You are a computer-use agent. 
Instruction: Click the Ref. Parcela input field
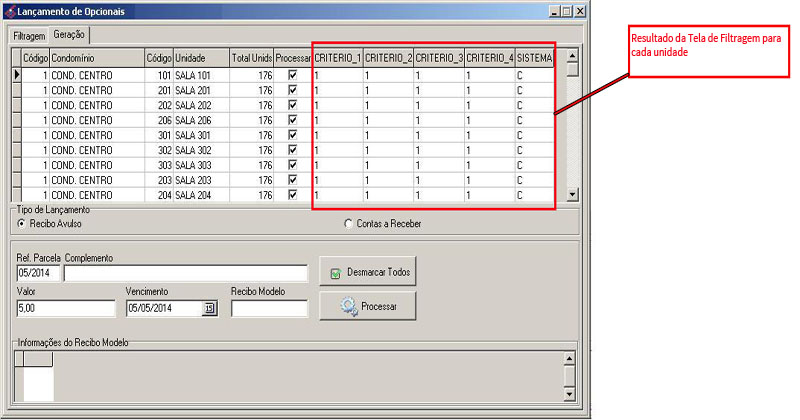click(x=39, y=273)
